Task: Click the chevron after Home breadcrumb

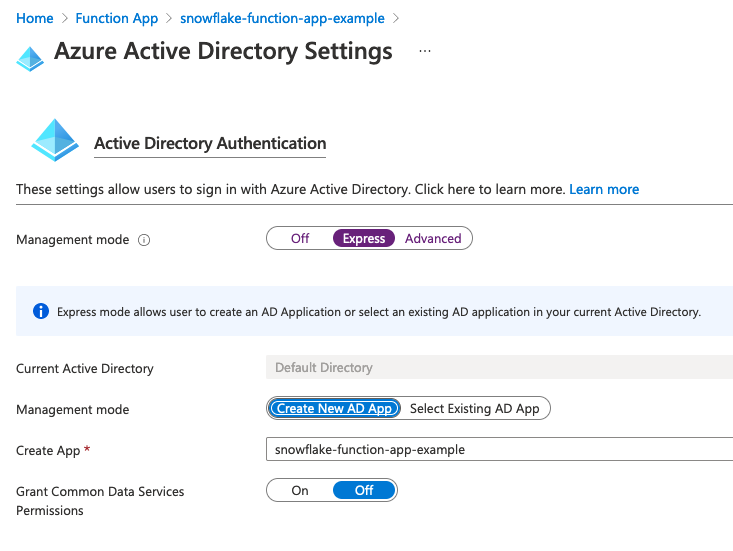Action: [65, 18]
